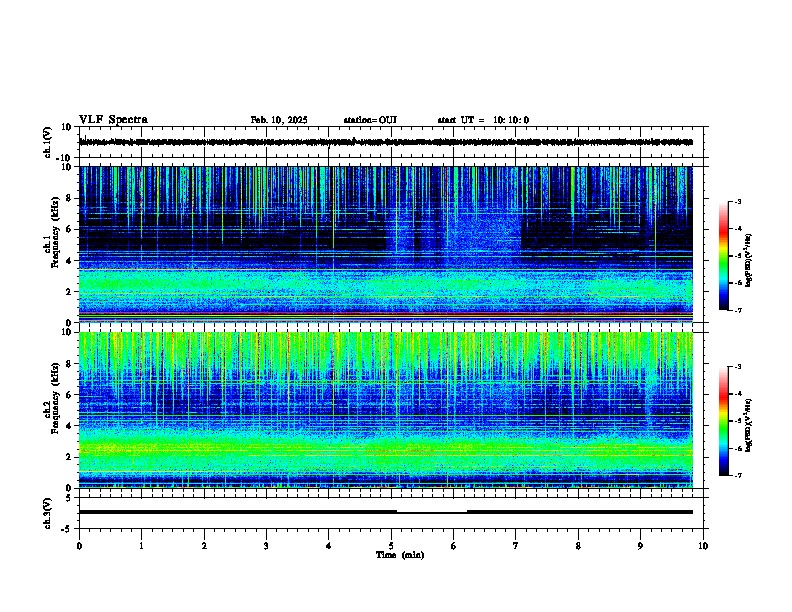The height and width of the screenshot is (612, 792).
Task: Click the ch.2 spectrogram color scale bar
Action: pos(724,421)
